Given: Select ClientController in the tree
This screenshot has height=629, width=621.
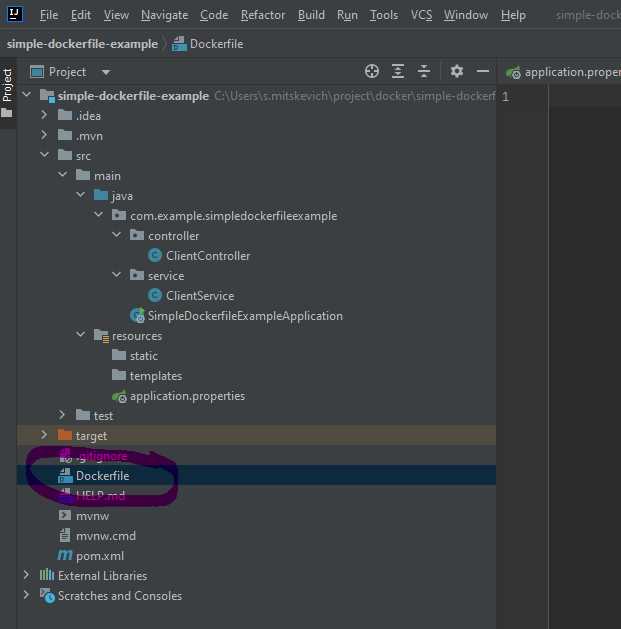Looking at the screenshot, I should click(x=208, y=256).
